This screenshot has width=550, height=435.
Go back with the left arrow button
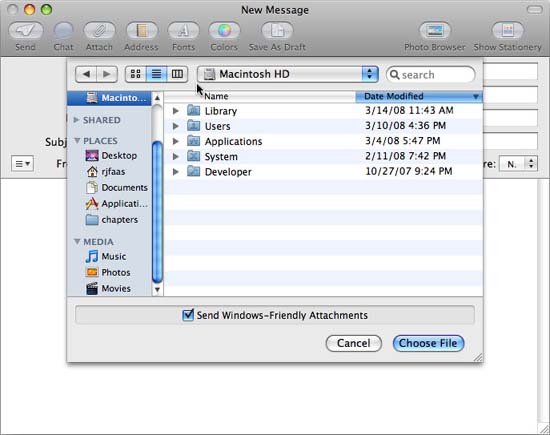click(86, 74)
